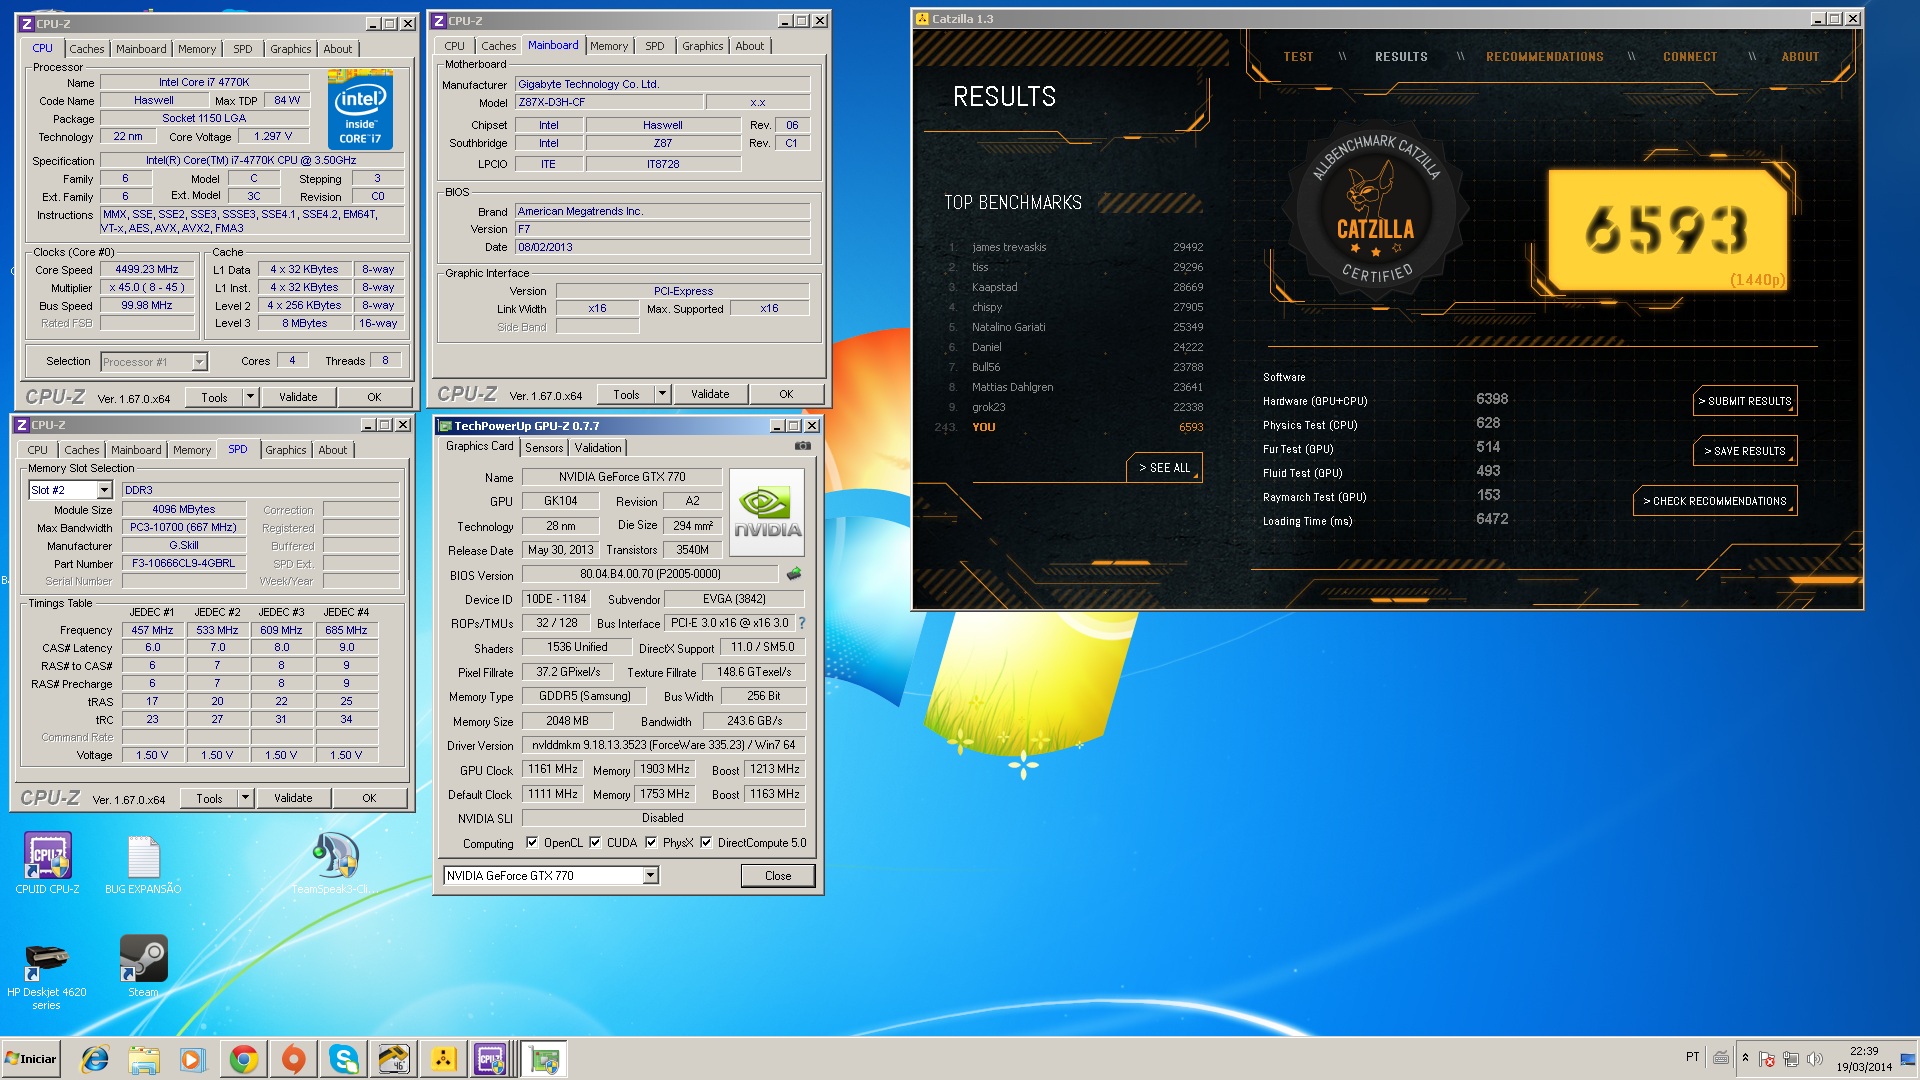
Task: Click the Action Center flag tray icon
Action: (1767, 1058)
